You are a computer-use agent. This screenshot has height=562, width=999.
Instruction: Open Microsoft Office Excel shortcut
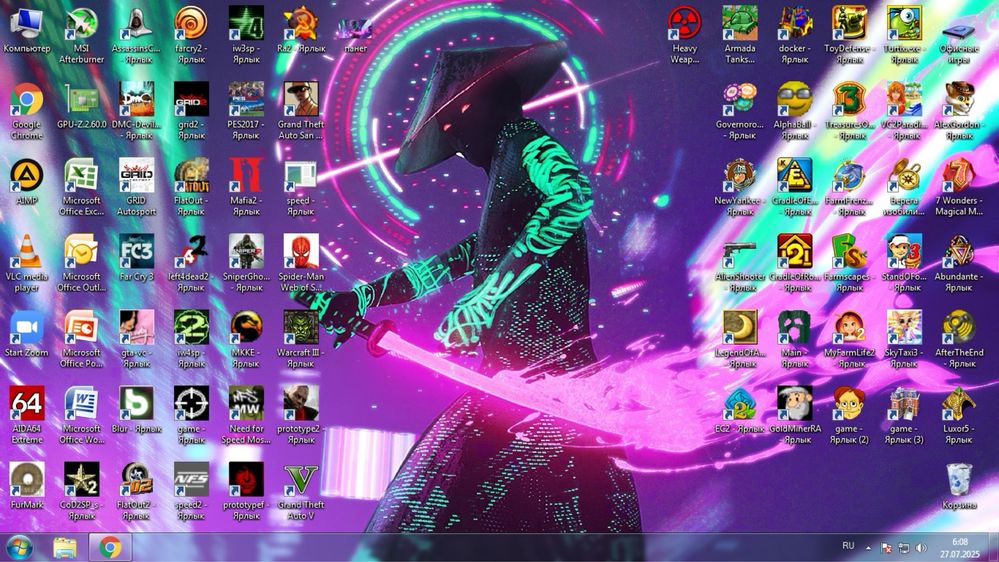tap(82, 176)
